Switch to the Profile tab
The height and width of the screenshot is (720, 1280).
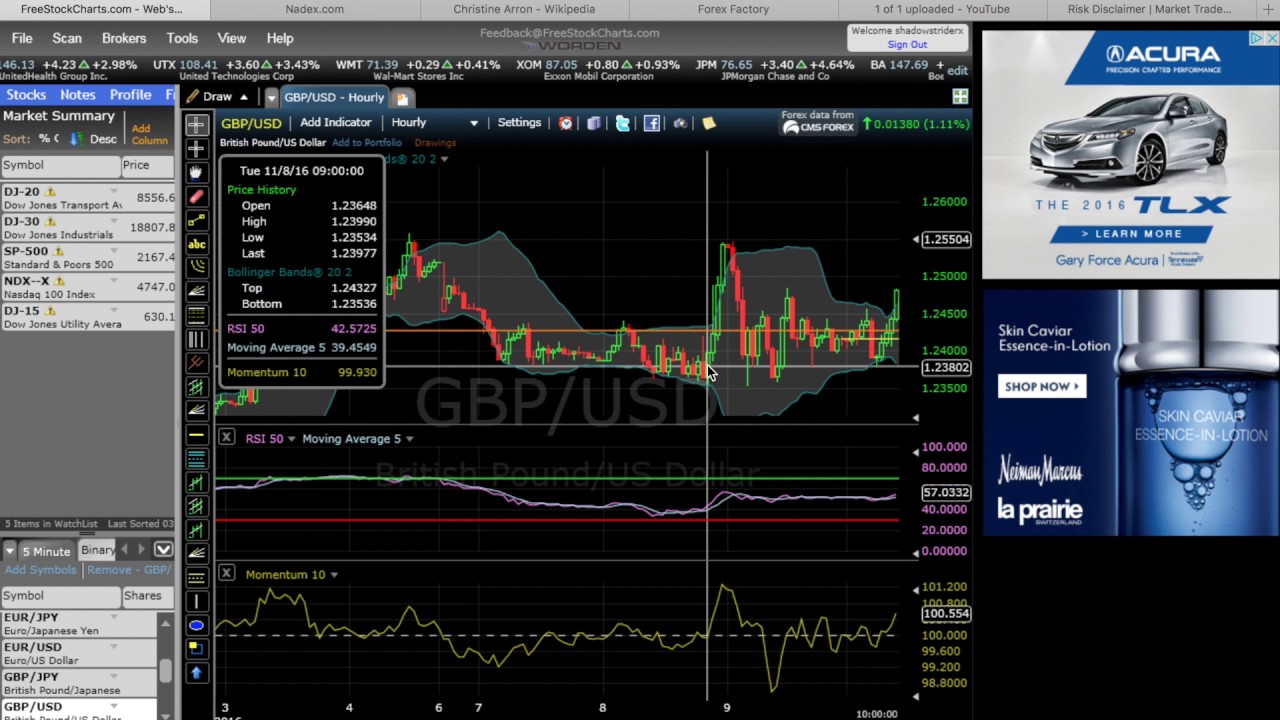click(130, 94)
